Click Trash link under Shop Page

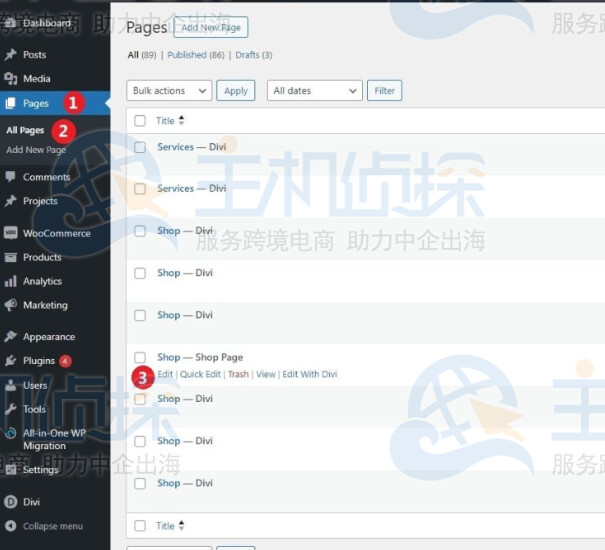(x=238, y=374)
